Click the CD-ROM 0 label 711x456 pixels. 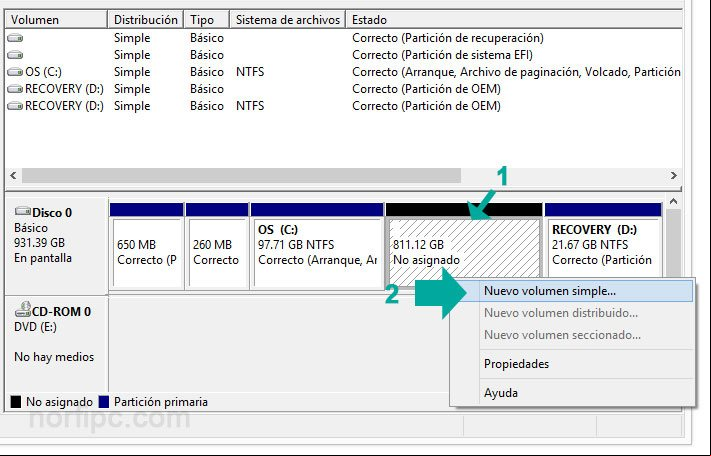(61, 312)
